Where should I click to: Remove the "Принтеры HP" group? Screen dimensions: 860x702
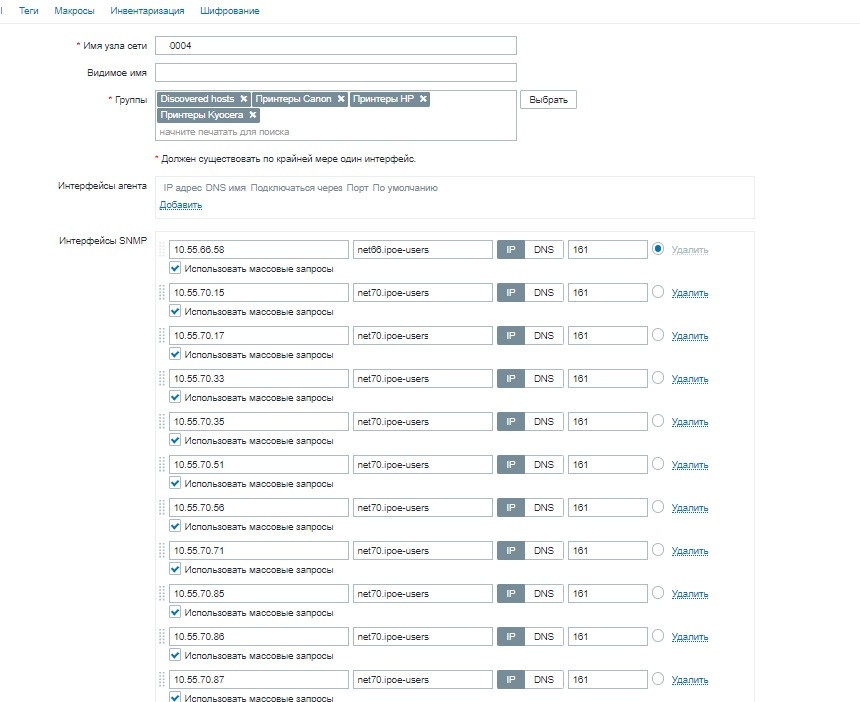coord(422,99)
